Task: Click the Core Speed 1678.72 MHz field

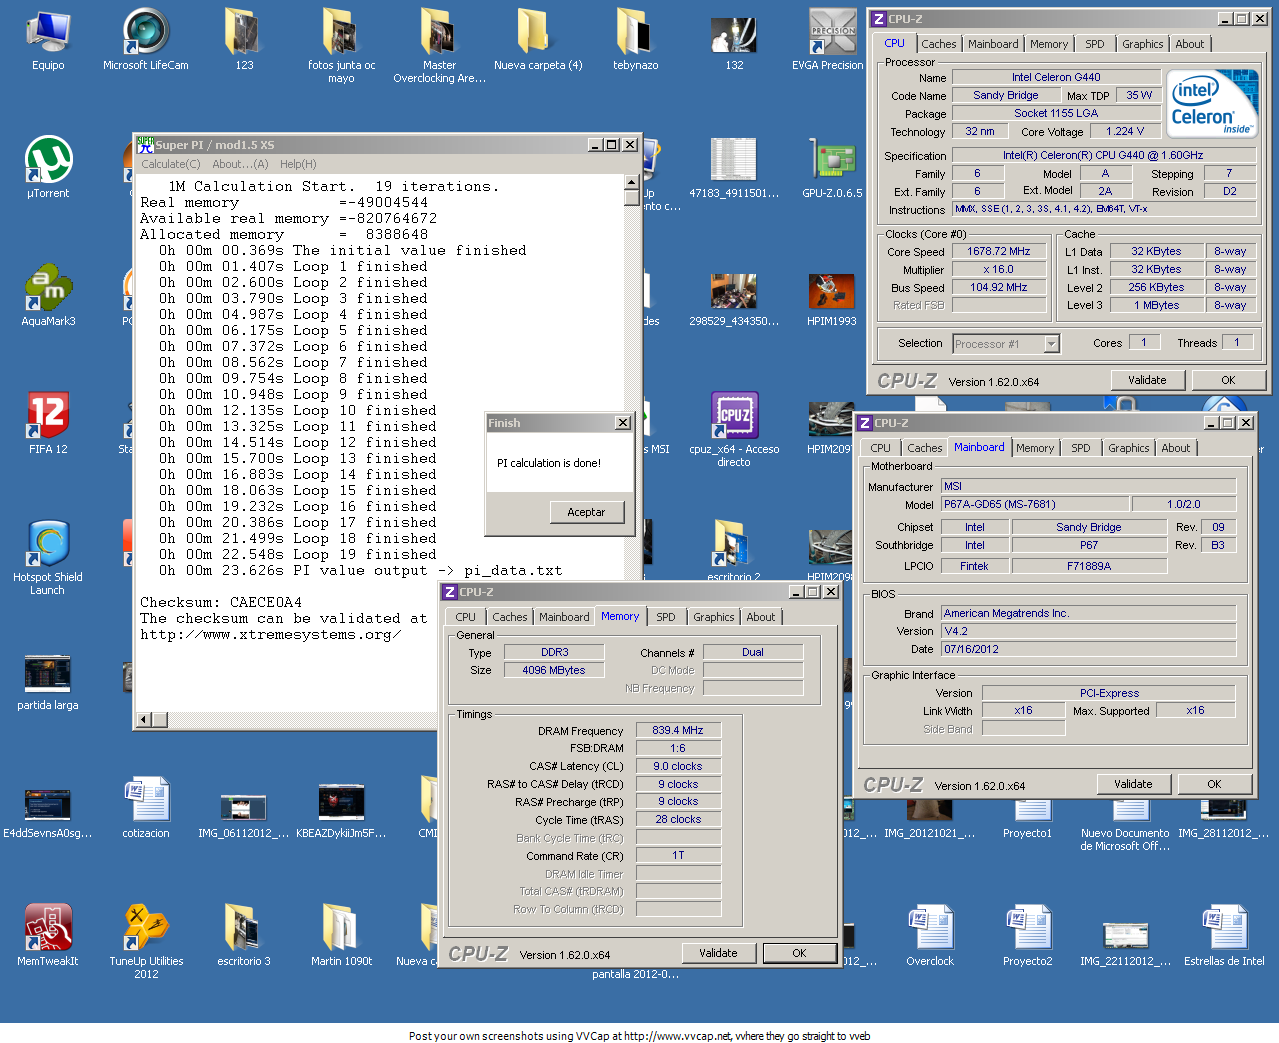Action: [998, 252]
